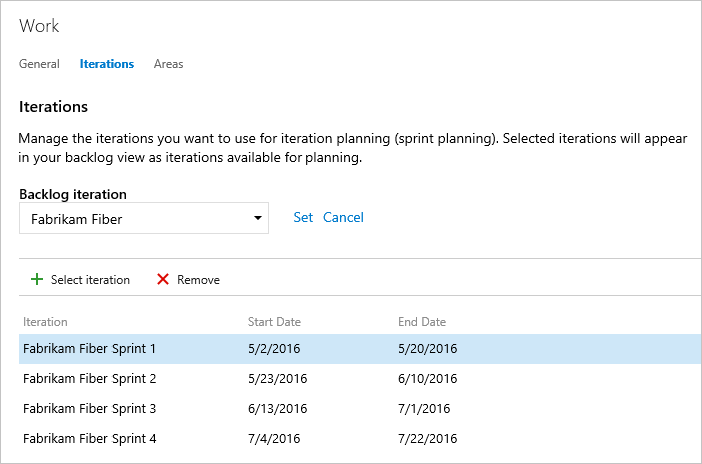
Task: Click the Fabrikam Fiber combo box field
Action: [x=144, y=218]
